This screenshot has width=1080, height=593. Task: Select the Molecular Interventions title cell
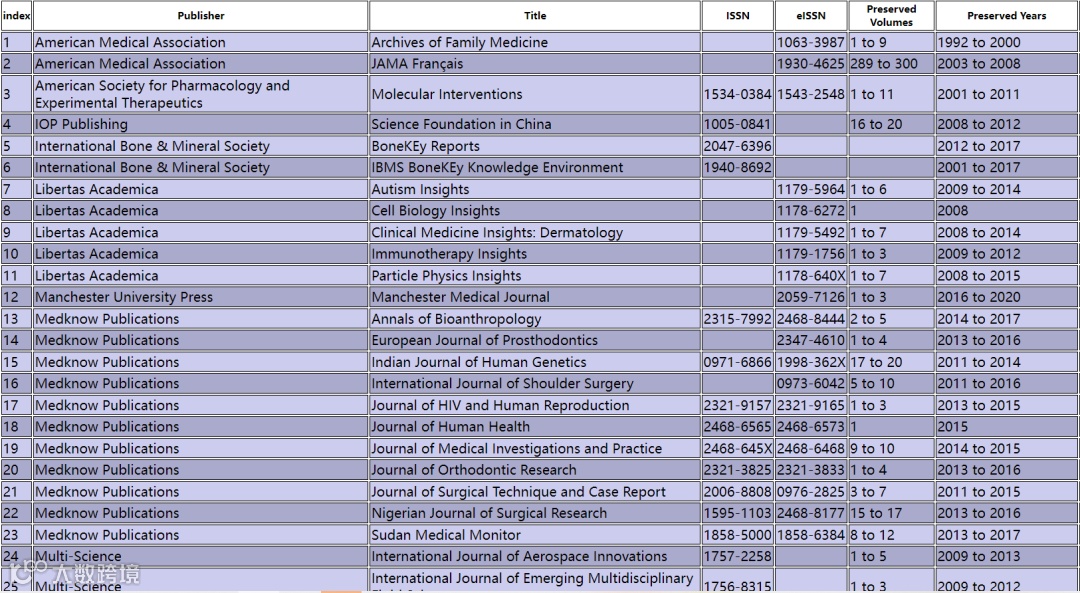(535, 94)
